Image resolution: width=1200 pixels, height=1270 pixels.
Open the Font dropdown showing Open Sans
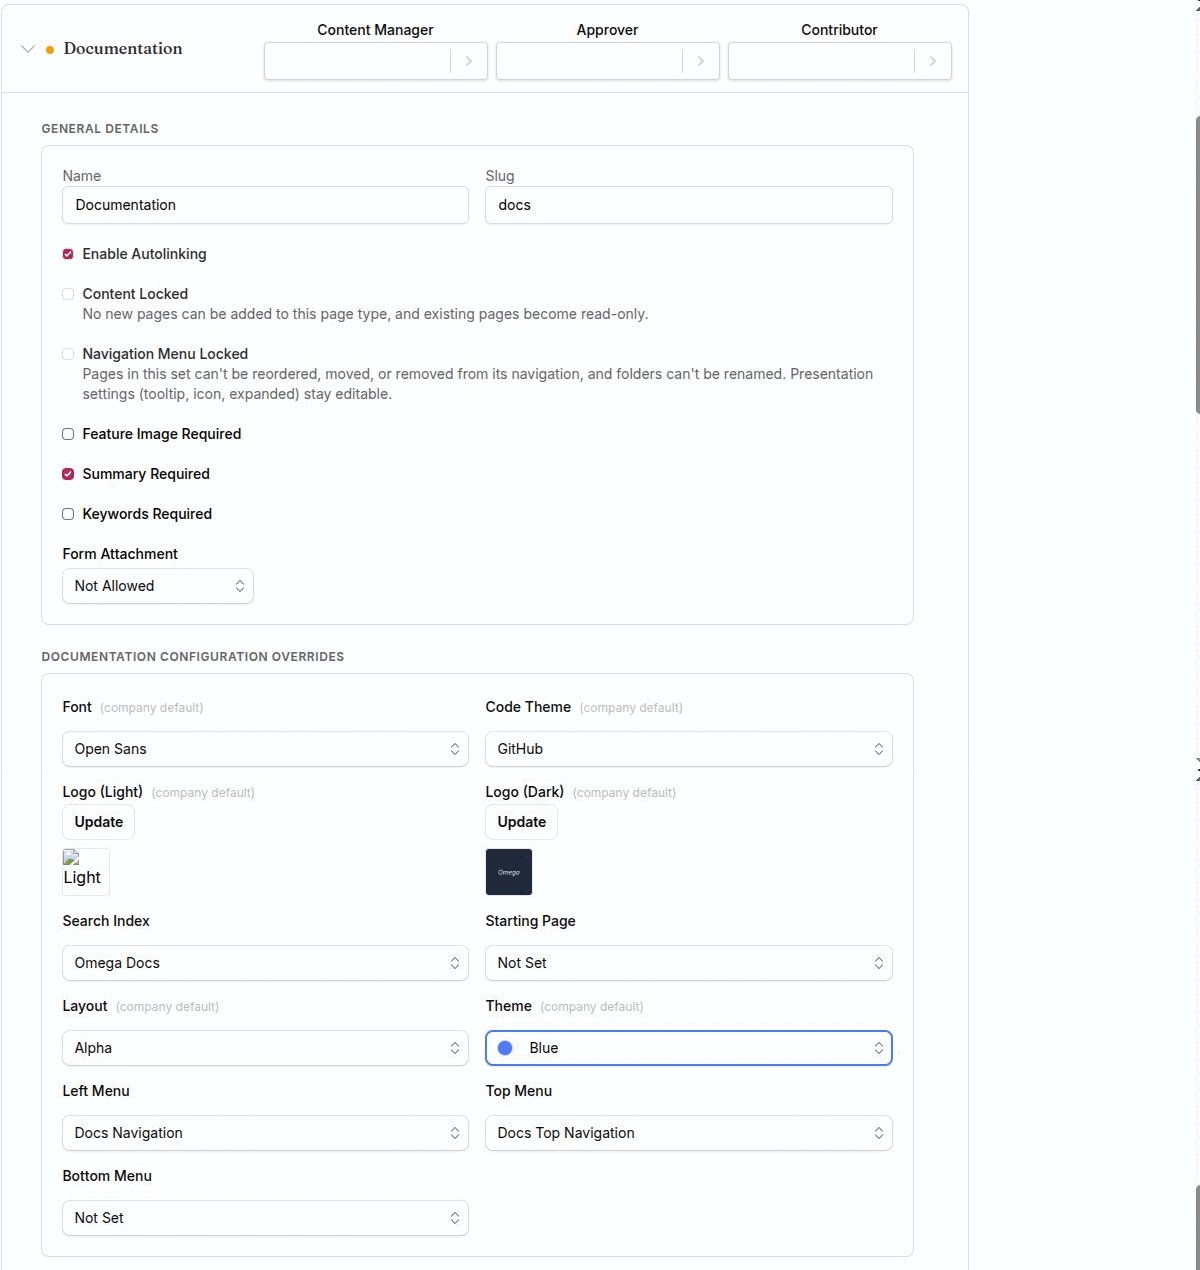[x=265, y=749]
